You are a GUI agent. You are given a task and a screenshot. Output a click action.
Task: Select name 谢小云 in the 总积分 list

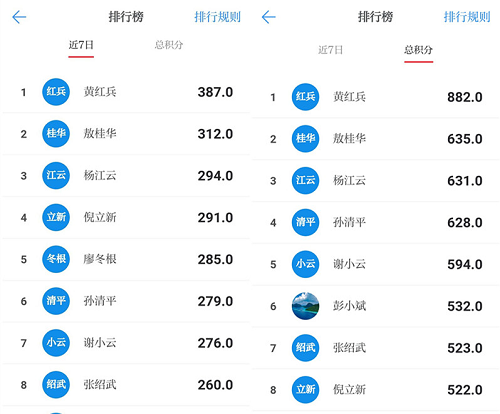(x=349, y=264)
